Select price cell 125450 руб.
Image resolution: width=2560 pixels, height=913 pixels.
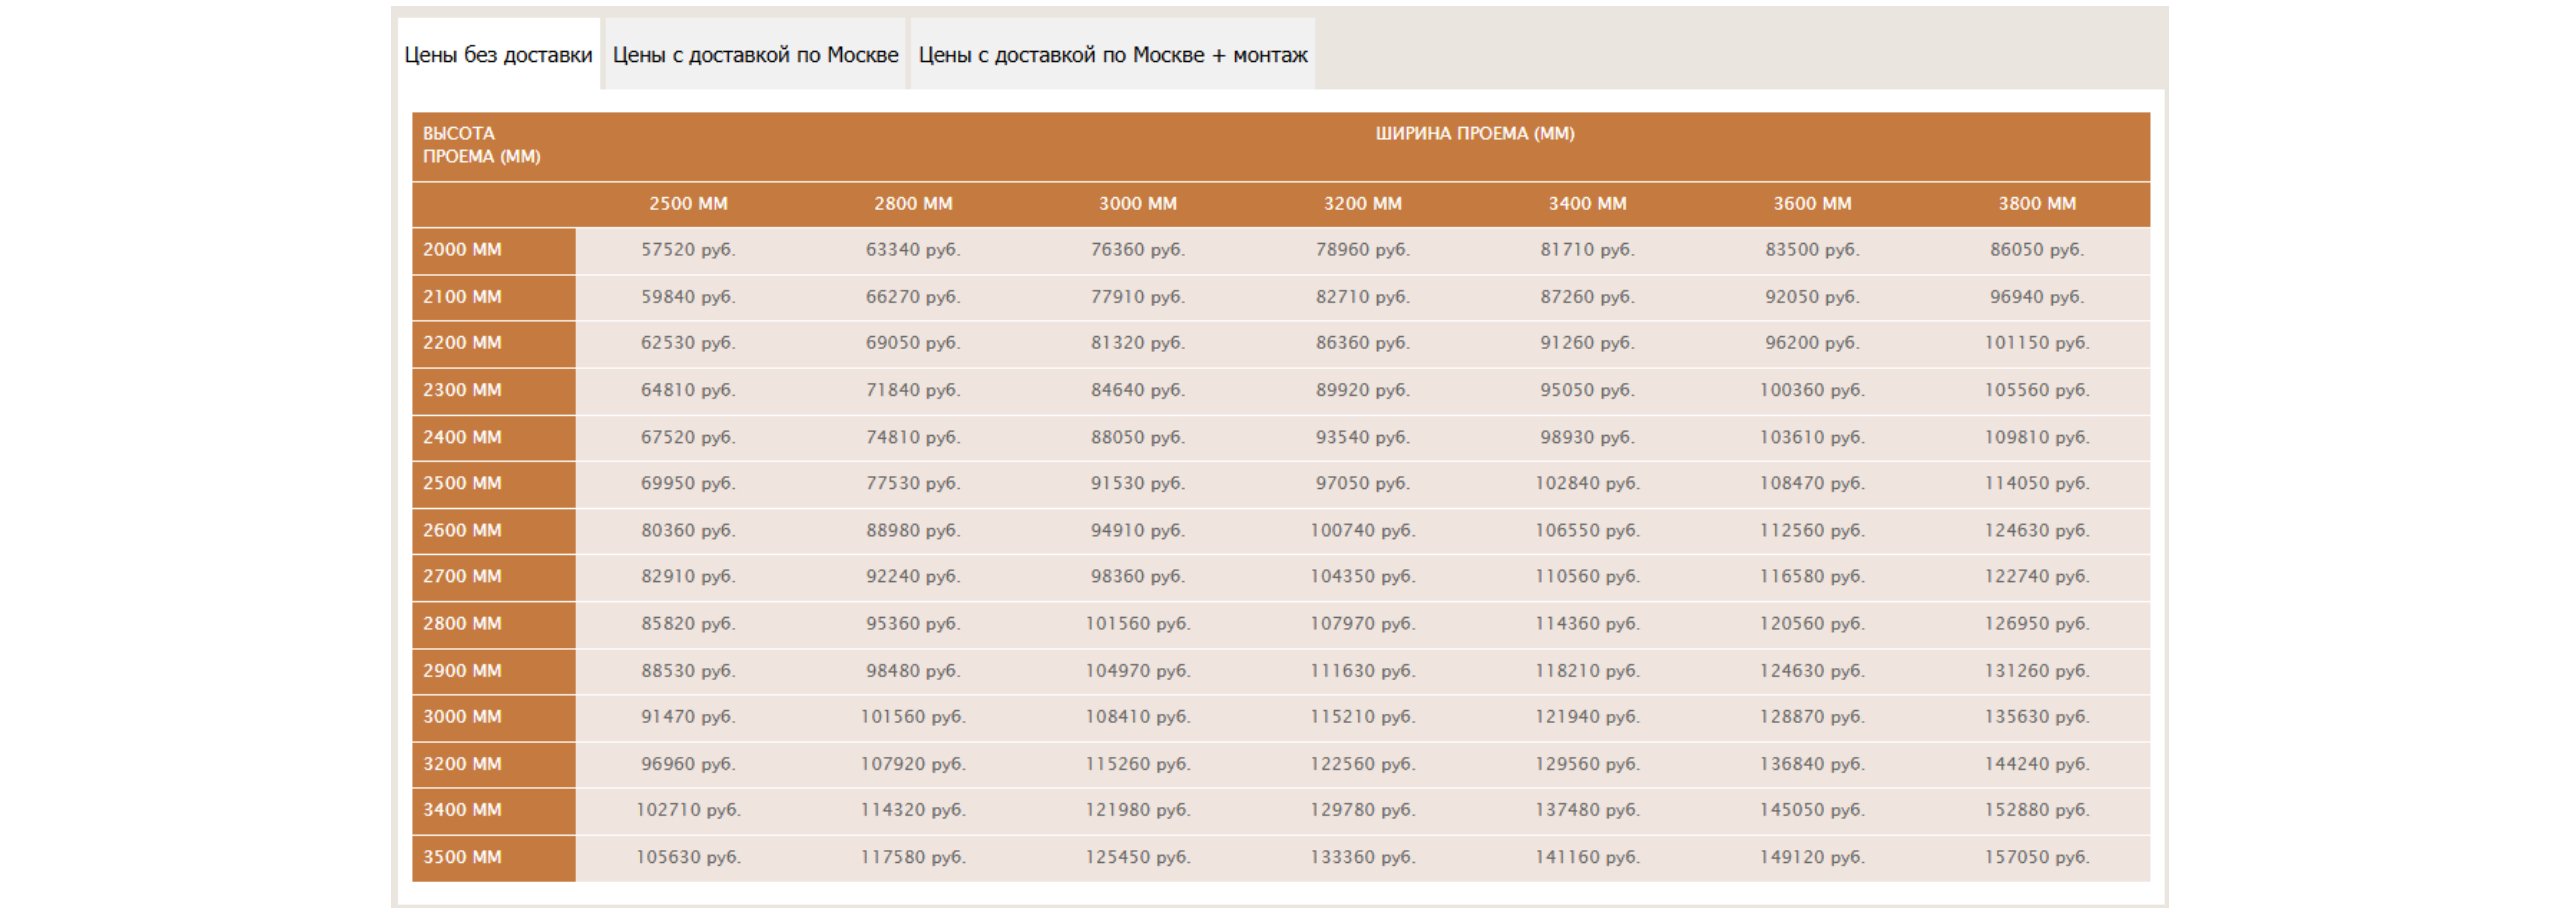pyautogui.click(x=1138, y=857)
